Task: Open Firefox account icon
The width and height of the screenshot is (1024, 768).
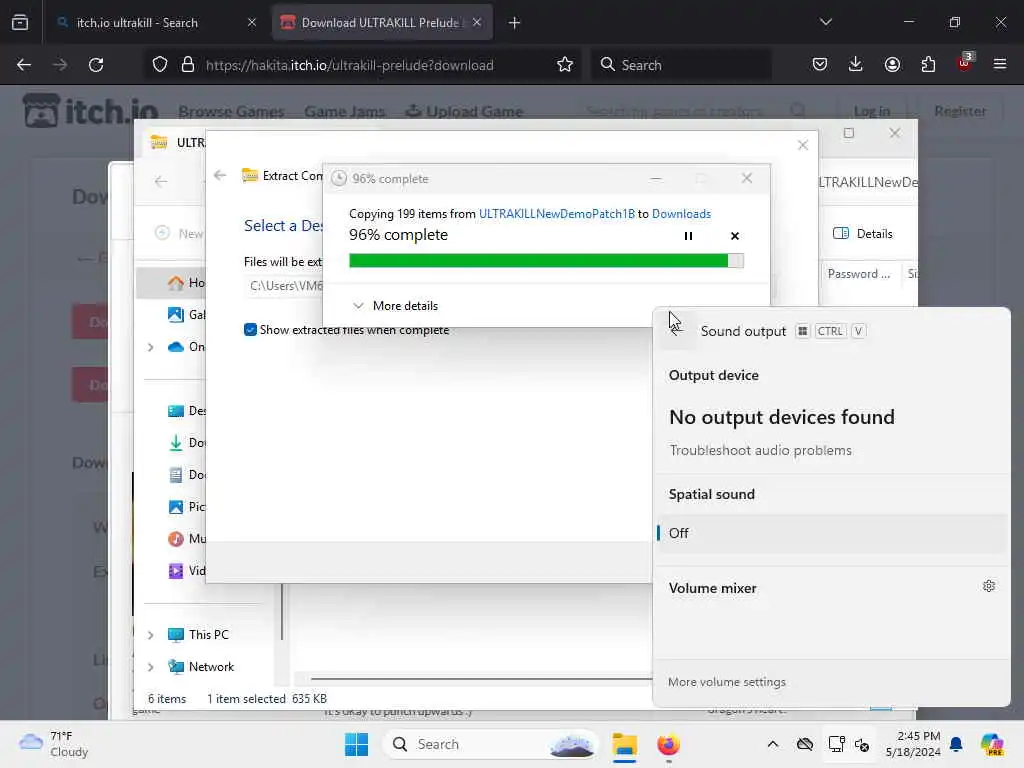Action: click(892, 65)
